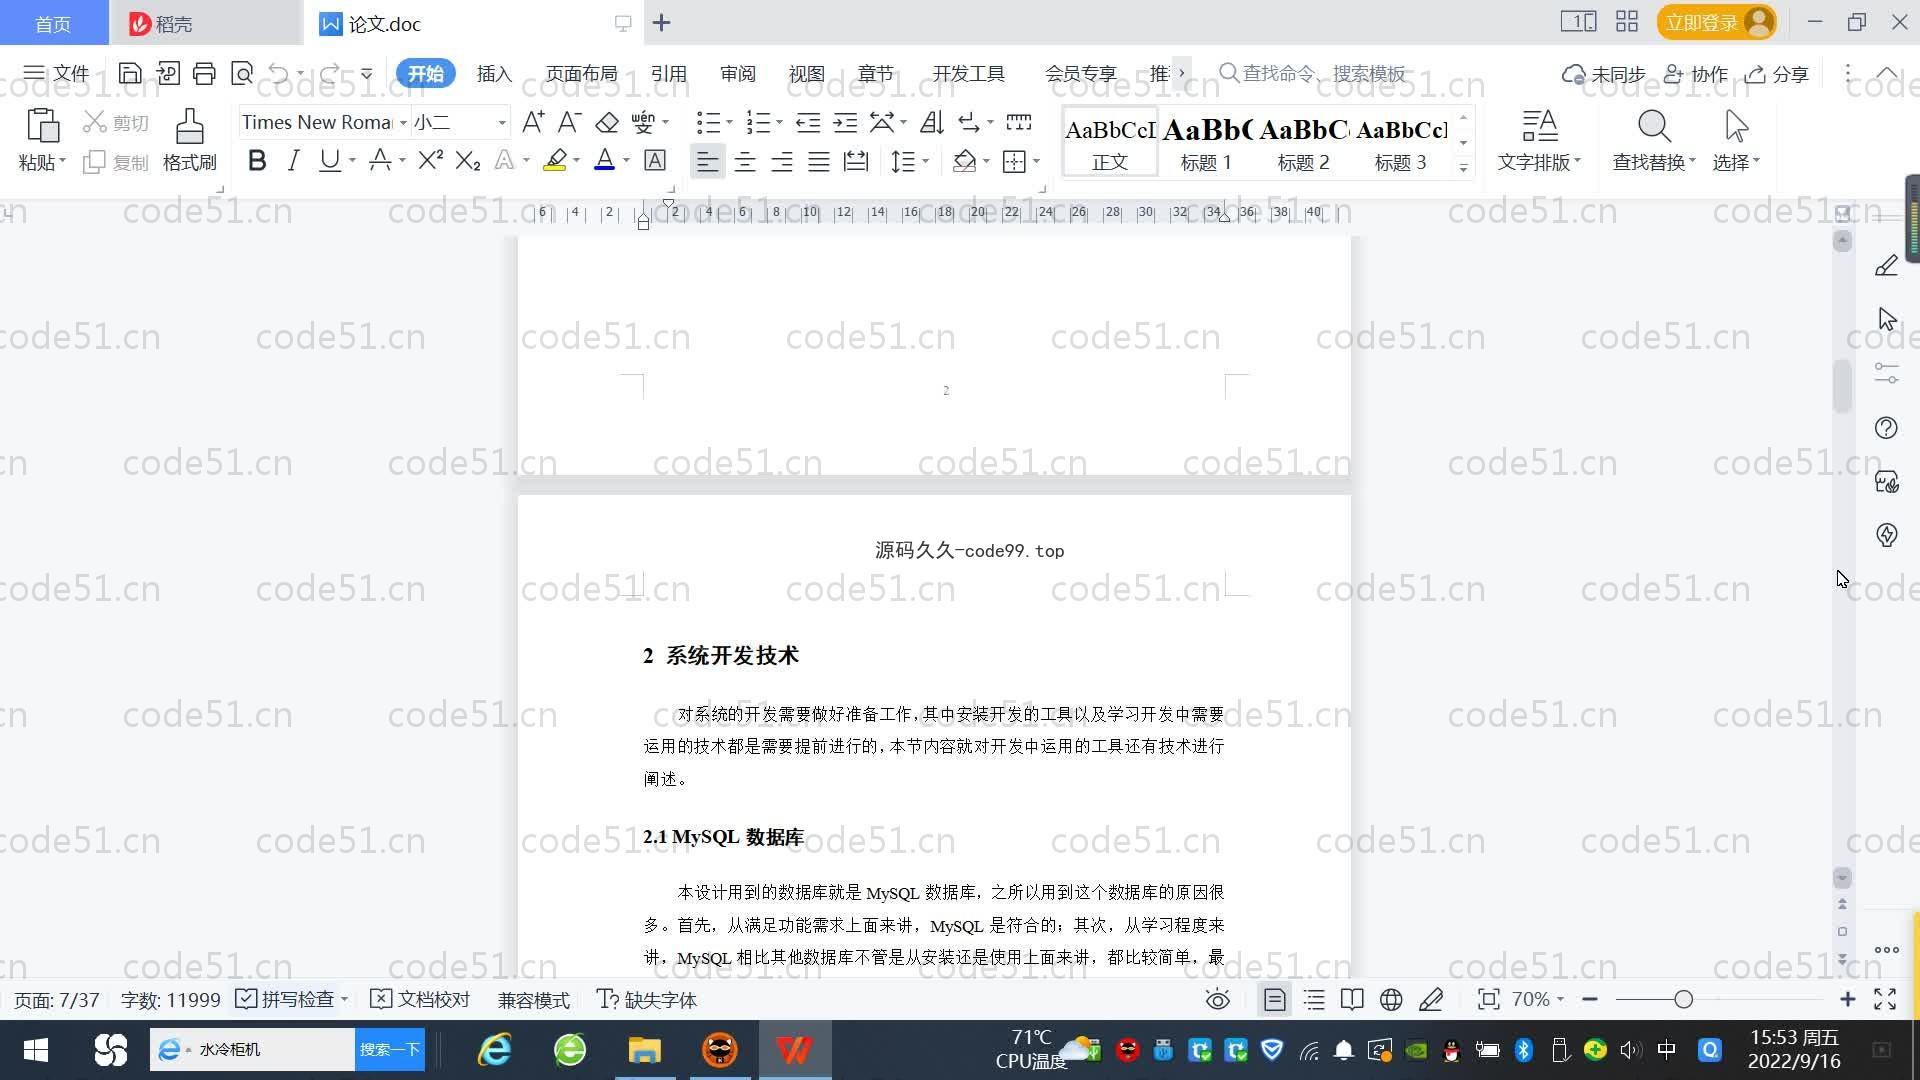Viewport: 1920px width, 1080px height.
Task: Click the highlight color swatch
Action: 555,160
